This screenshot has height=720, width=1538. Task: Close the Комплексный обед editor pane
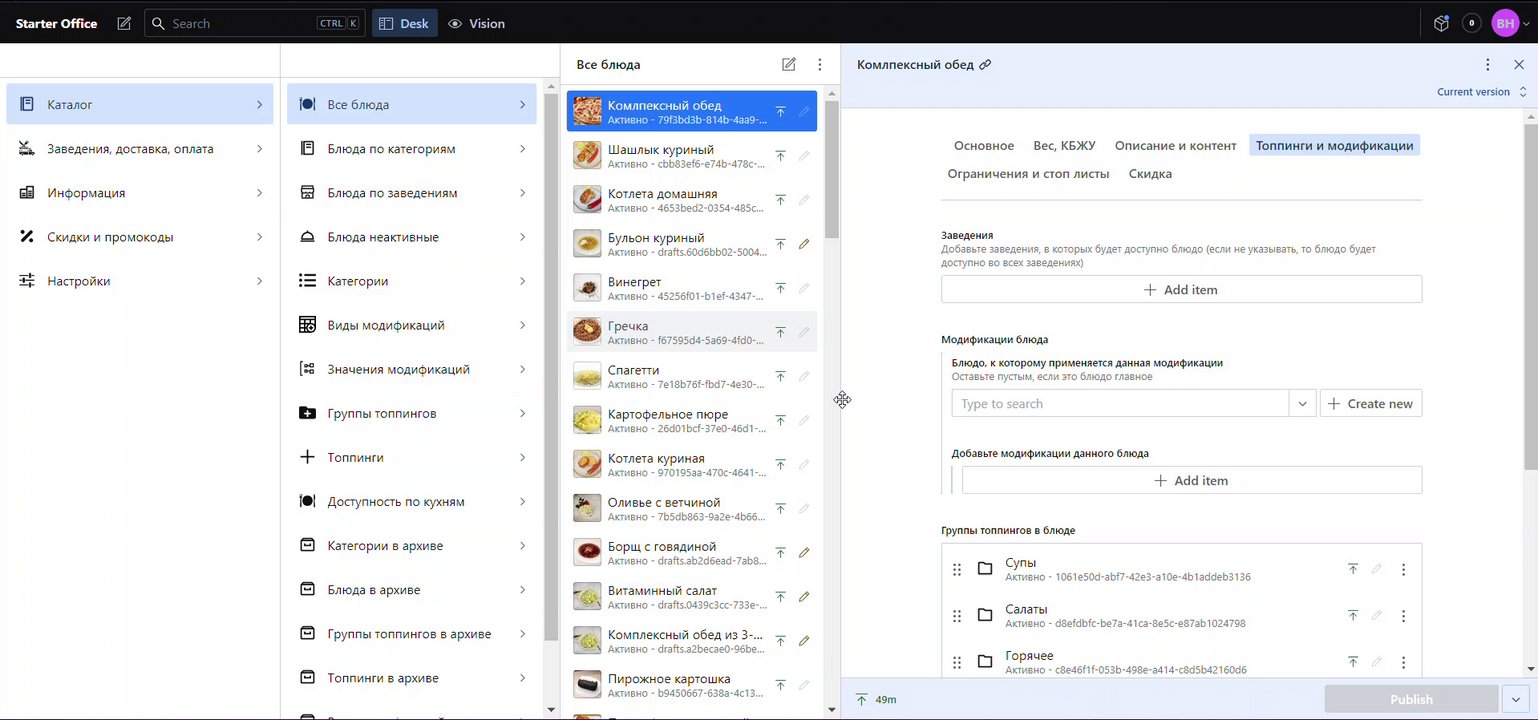pyautogui.click(x=1519, y=64)
